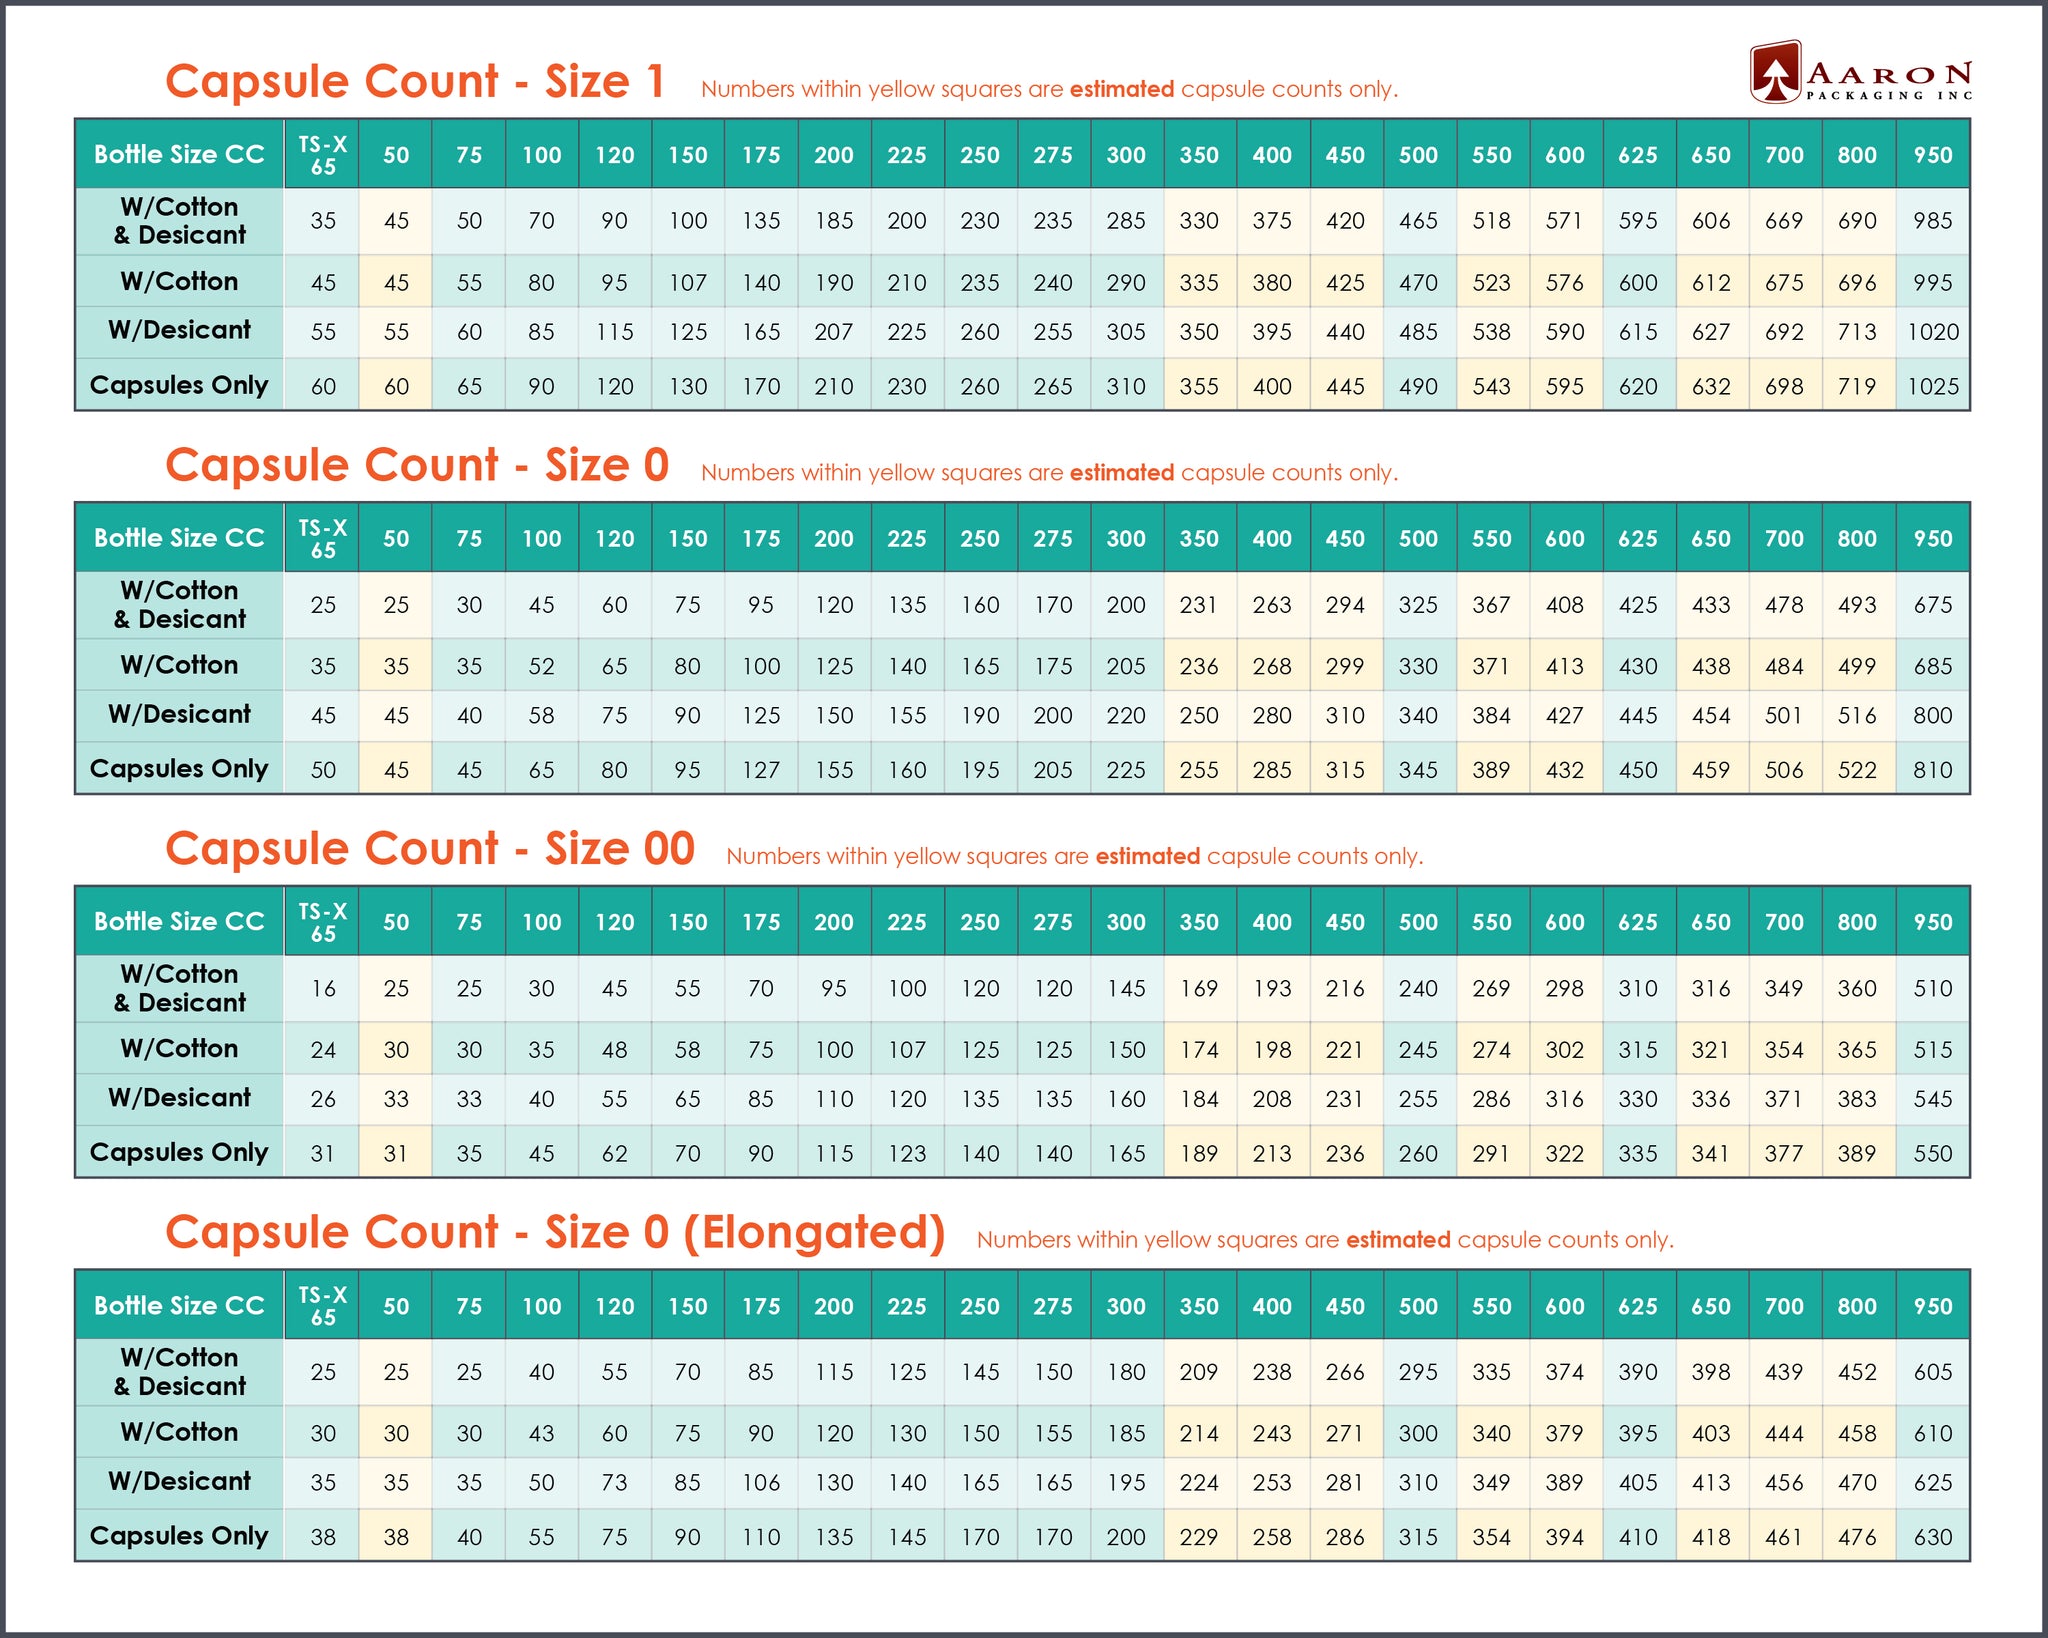
Task: Click the 500 column header in Size 0 table
Action: (x=1418, y=539)
